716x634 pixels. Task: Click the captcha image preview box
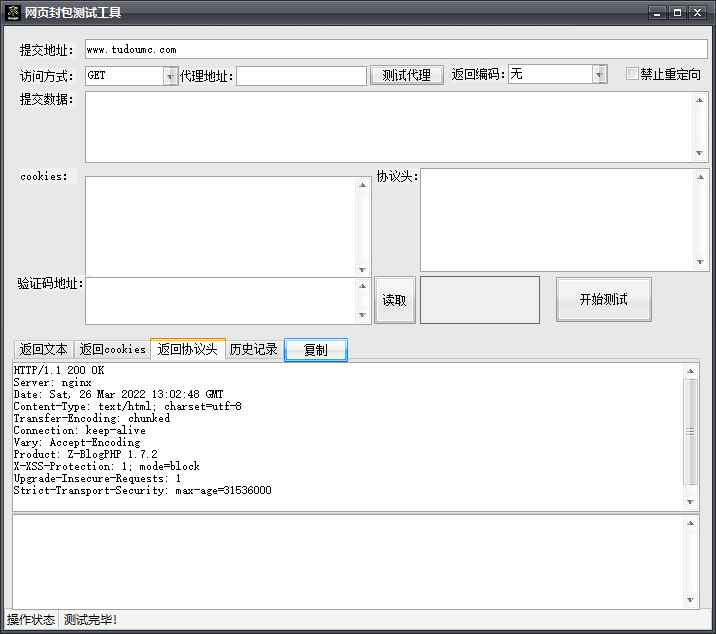click(479, 300)
